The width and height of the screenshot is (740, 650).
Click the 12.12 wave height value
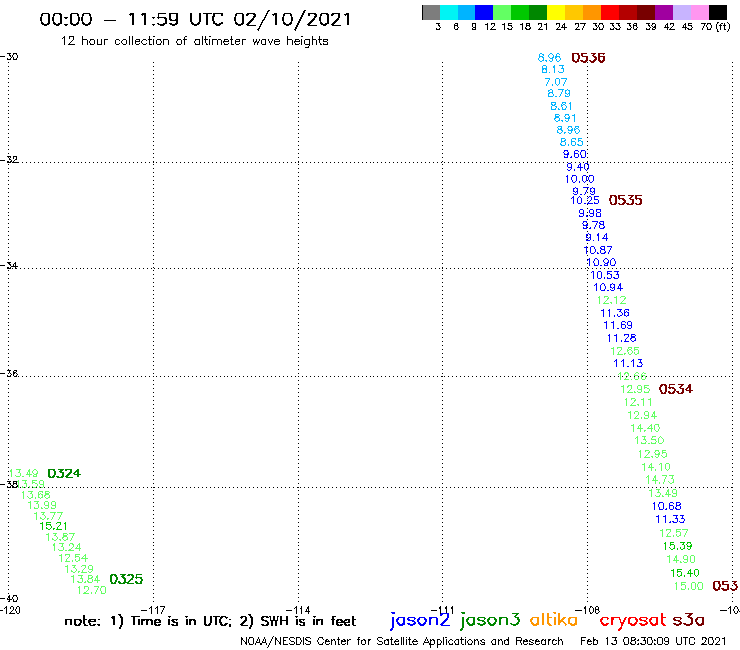[612, 300]
